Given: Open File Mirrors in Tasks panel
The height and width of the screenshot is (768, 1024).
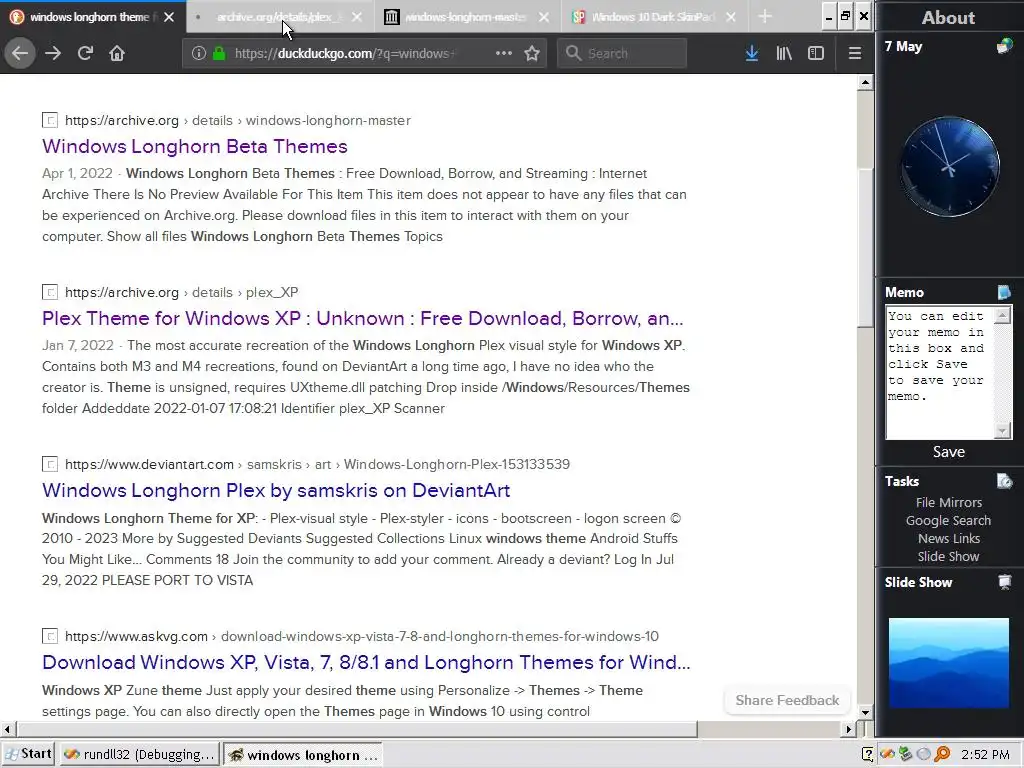Looking at the screenshot, I should tap(948, 502).
